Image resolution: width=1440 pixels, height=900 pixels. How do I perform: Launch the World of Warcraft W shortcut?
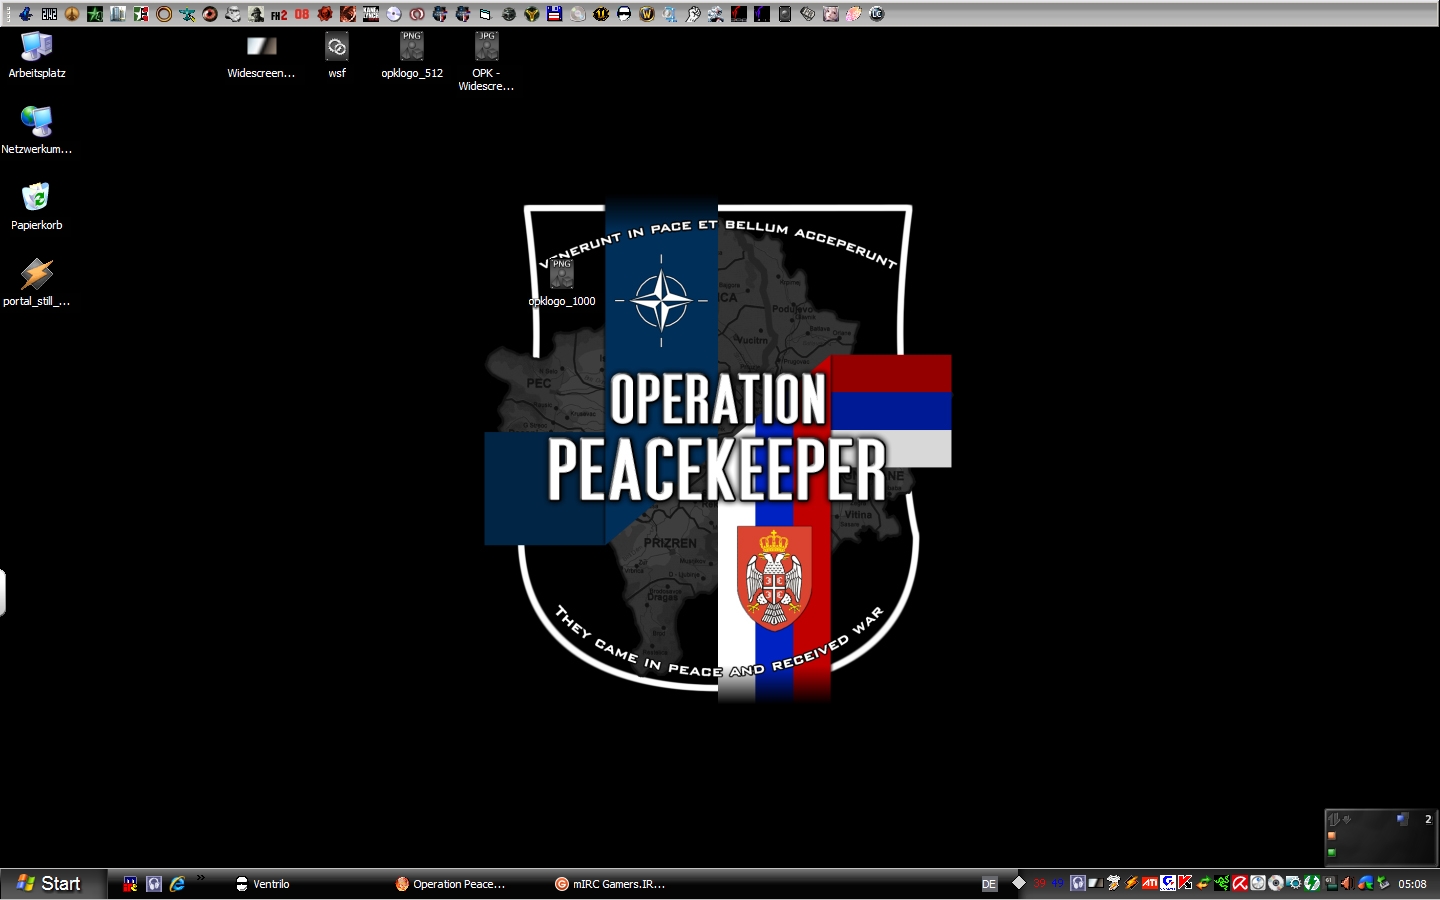pyautogui.click(x=646, y=14)
